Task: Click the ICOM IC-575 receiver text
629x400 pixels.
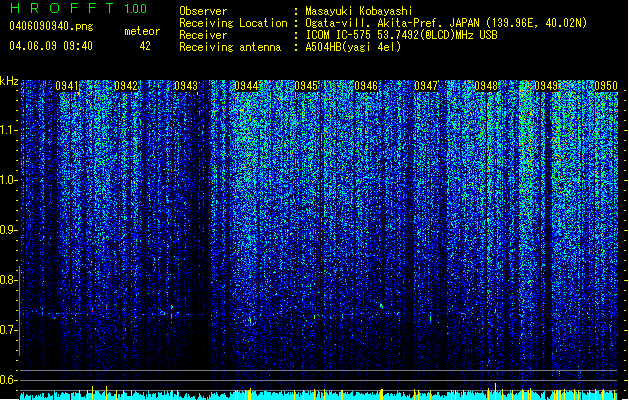Action: coord(401,35)
